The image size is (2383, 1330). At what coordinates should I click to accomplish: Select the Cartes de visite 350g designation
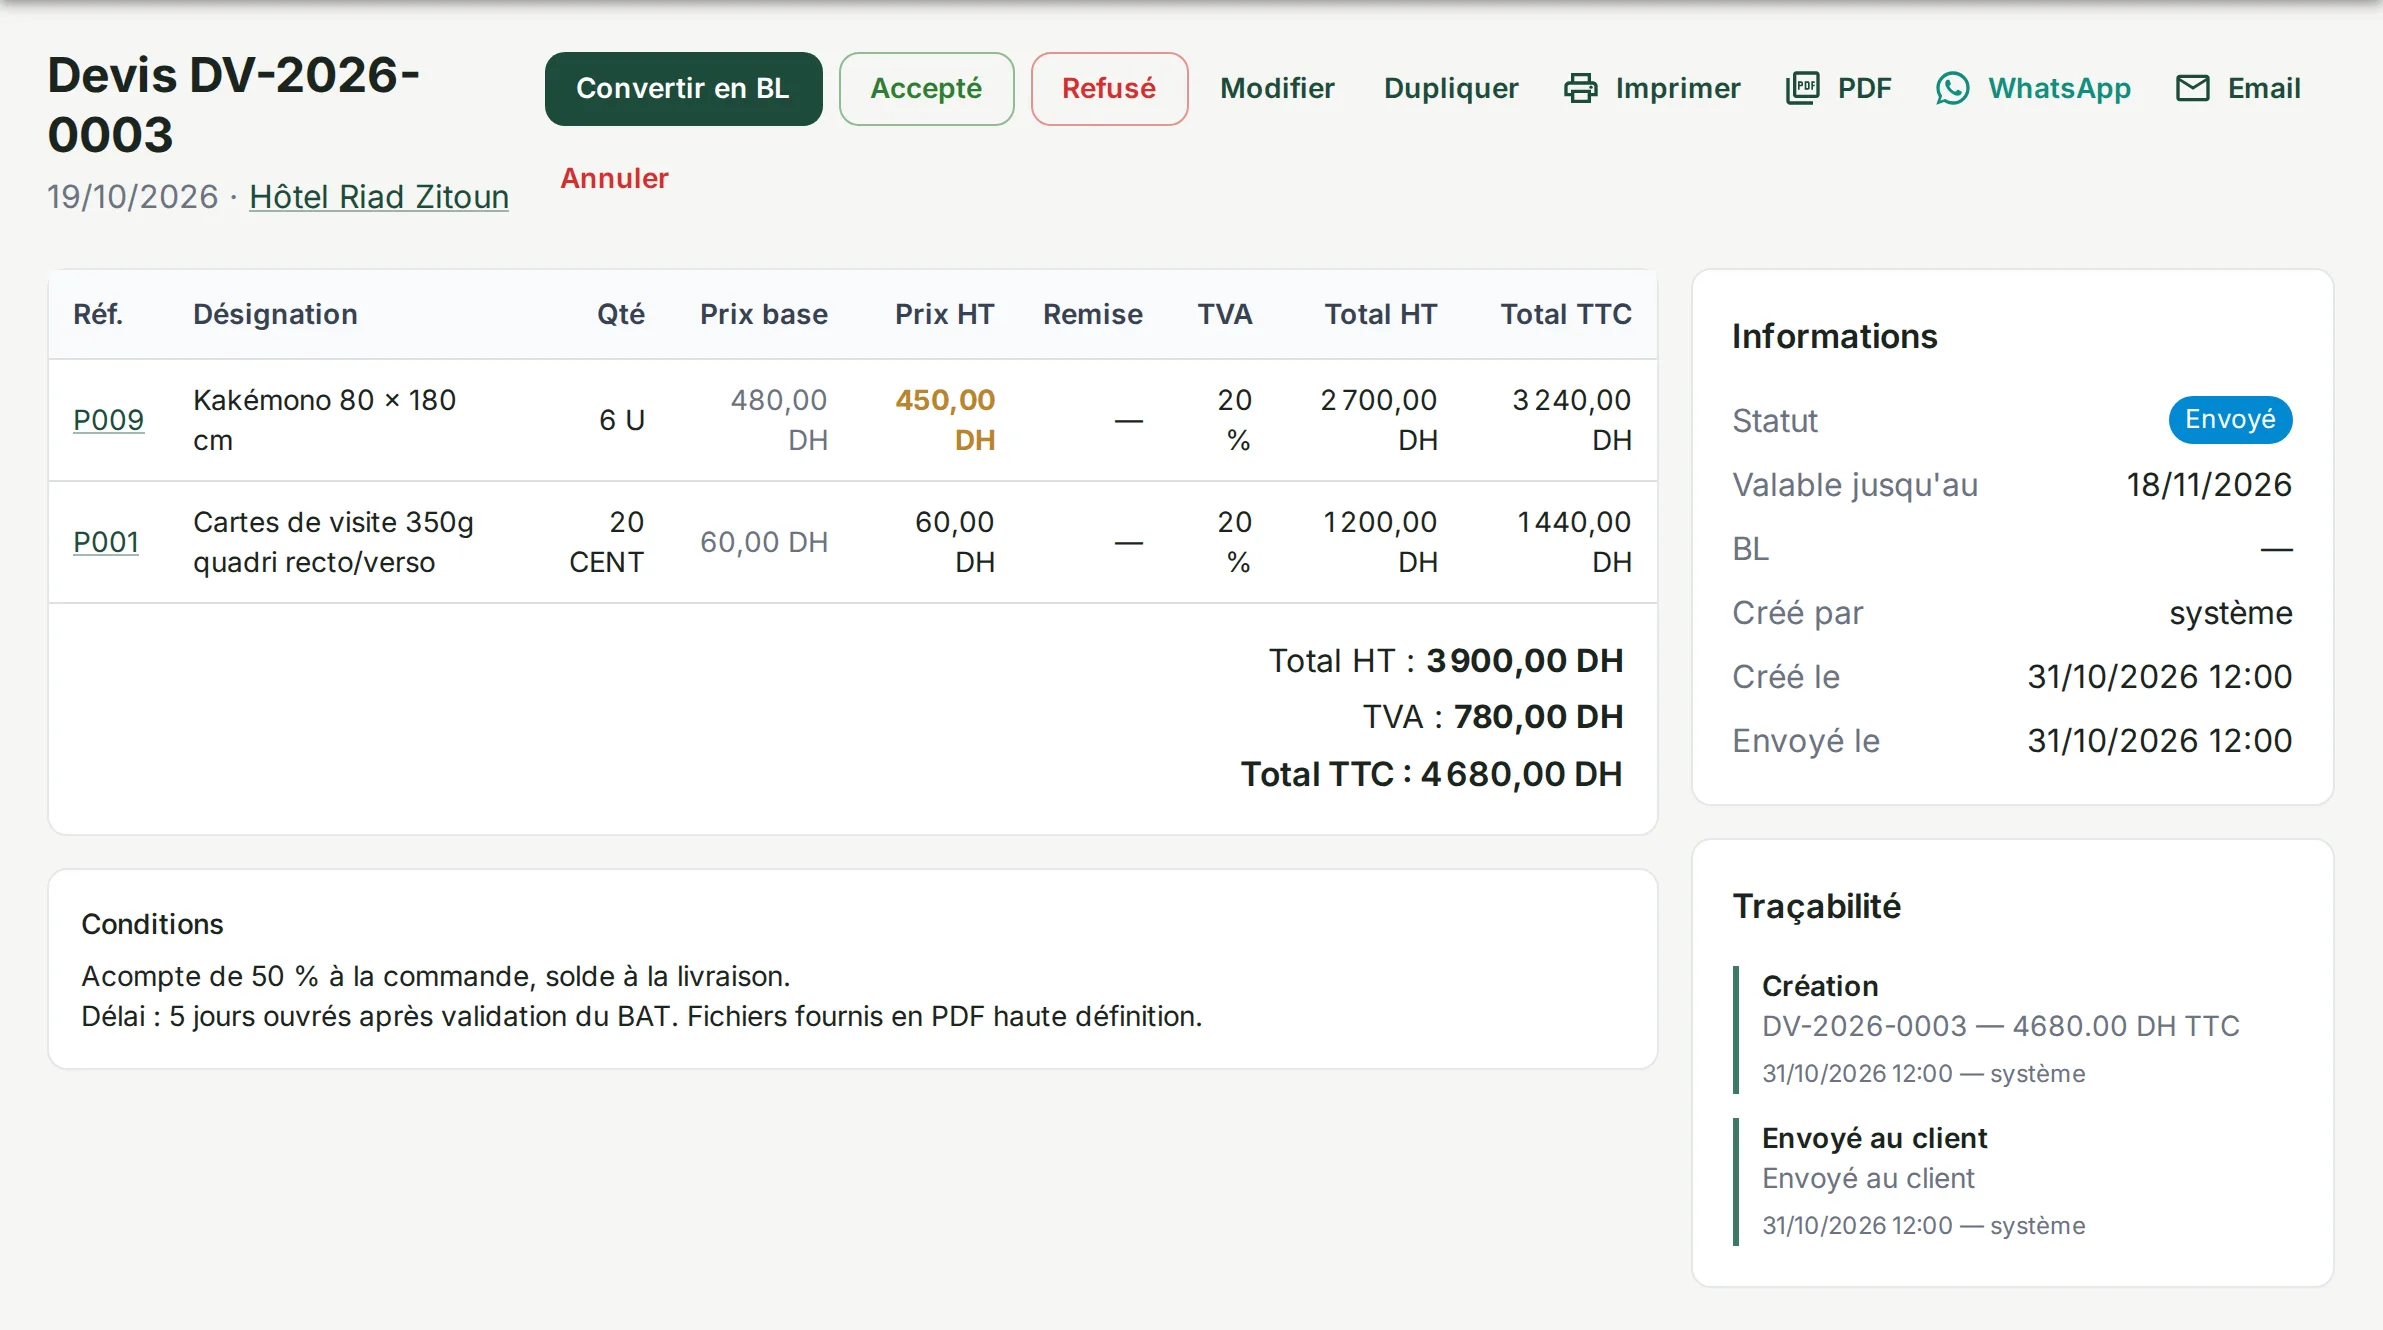[x=333, y=542]
